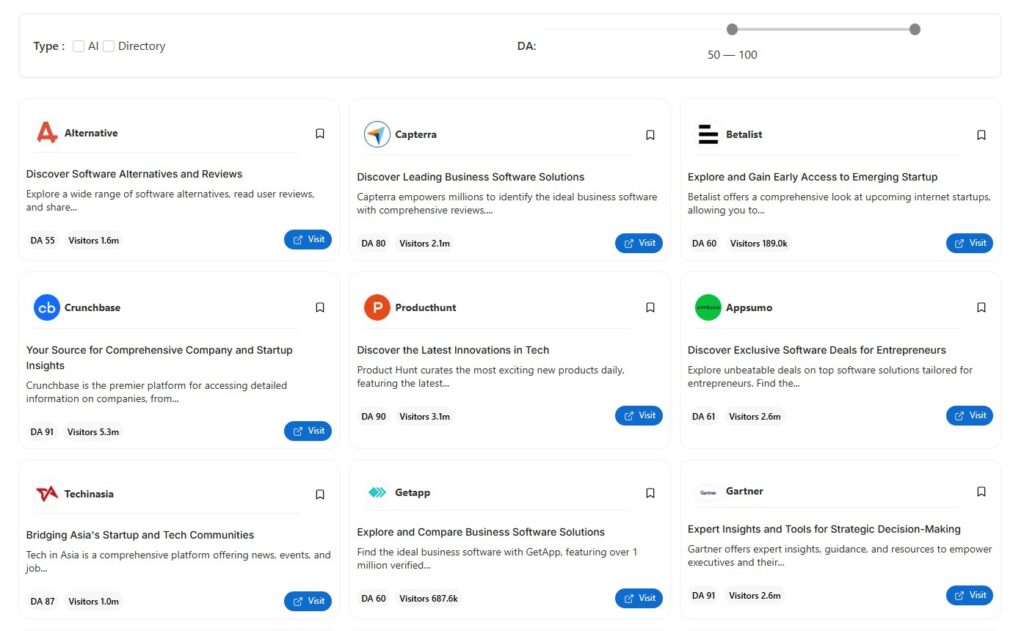Click the DA slider maximum handle
The image size is (1024, 631).
(x=914, y=29)
